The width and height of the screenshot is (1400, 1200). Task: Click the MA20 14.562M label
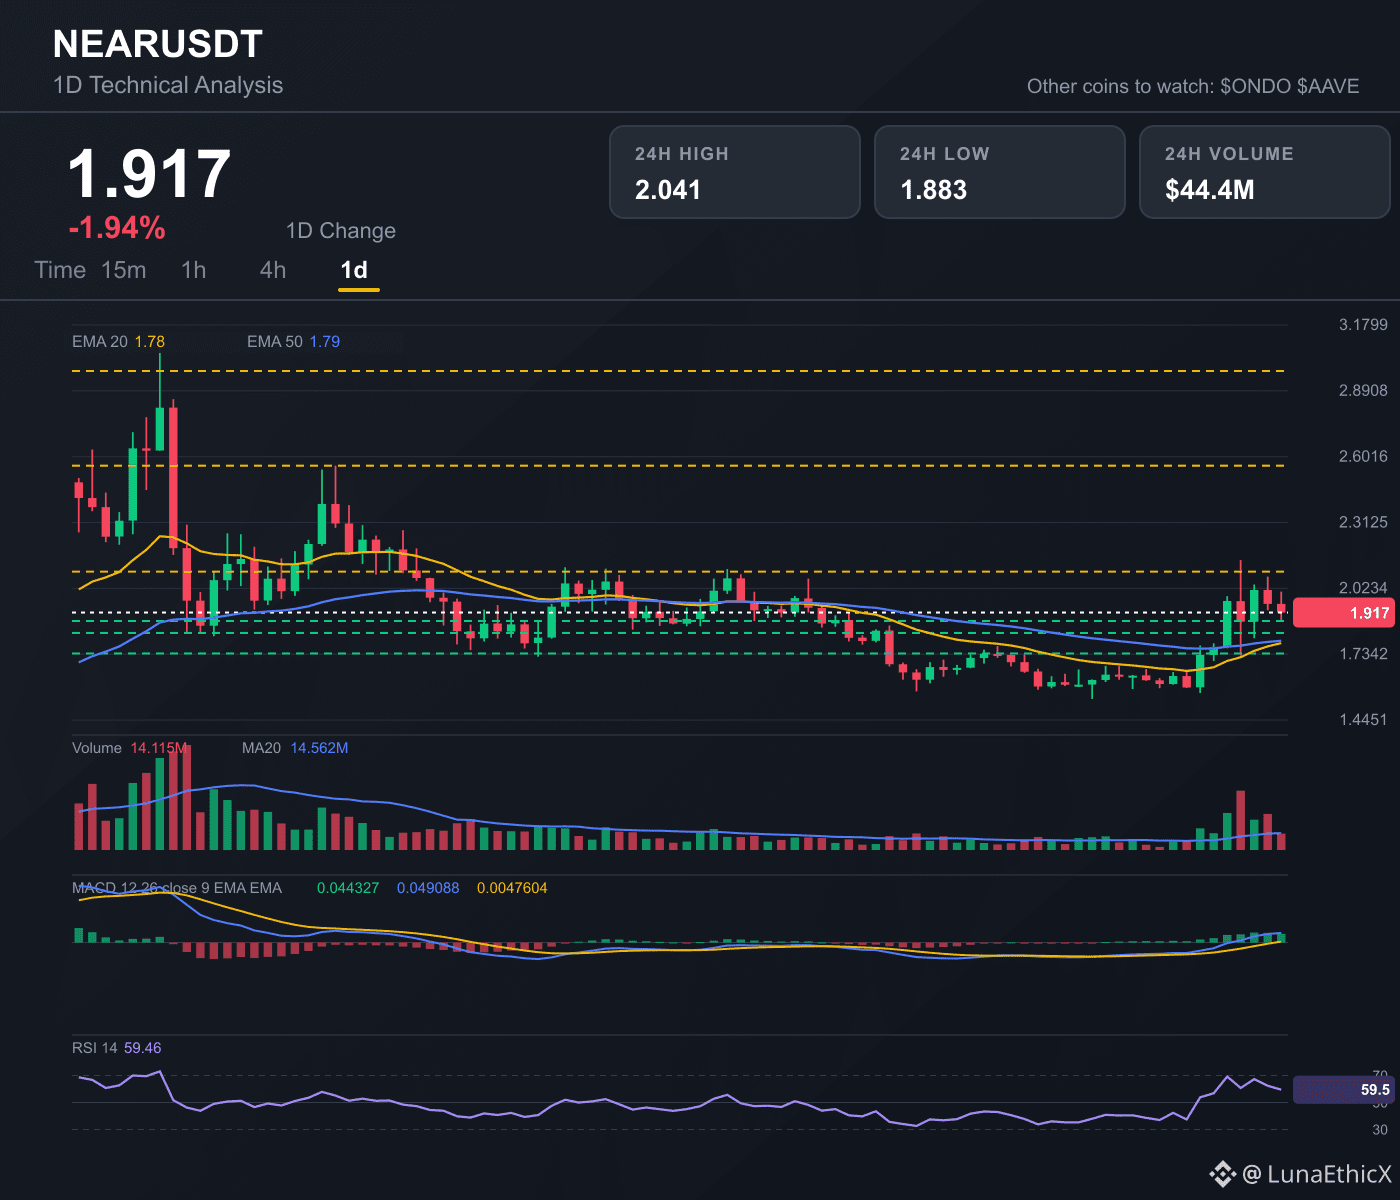coord(295,748)
